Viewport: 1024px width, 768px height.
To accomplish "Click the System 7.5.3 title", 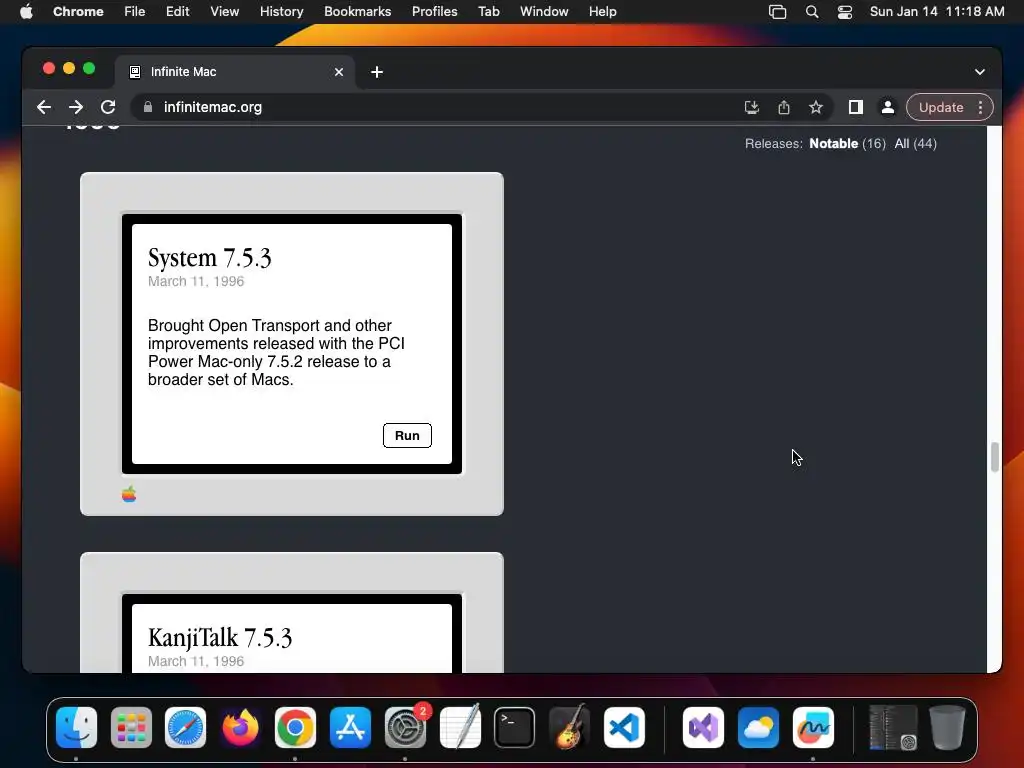I will [x=210, y=258].
